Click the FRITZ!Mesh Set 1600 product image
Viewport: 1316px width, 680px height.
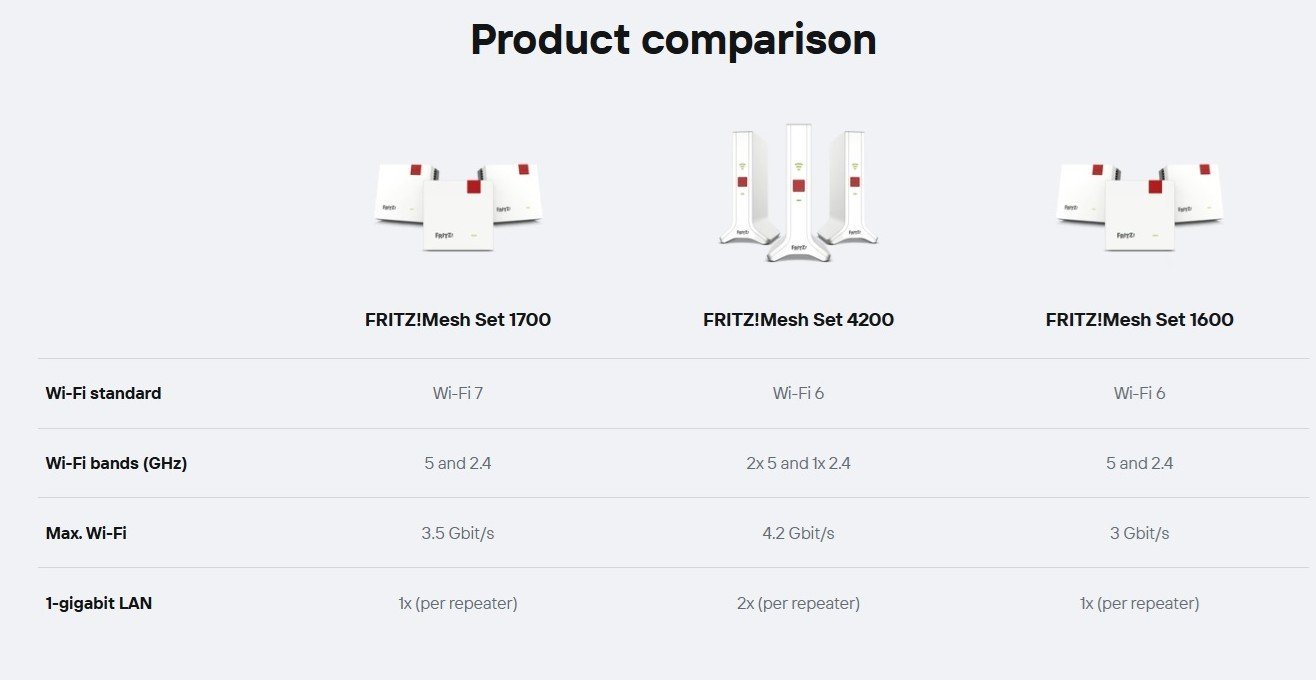point(1140,206)
